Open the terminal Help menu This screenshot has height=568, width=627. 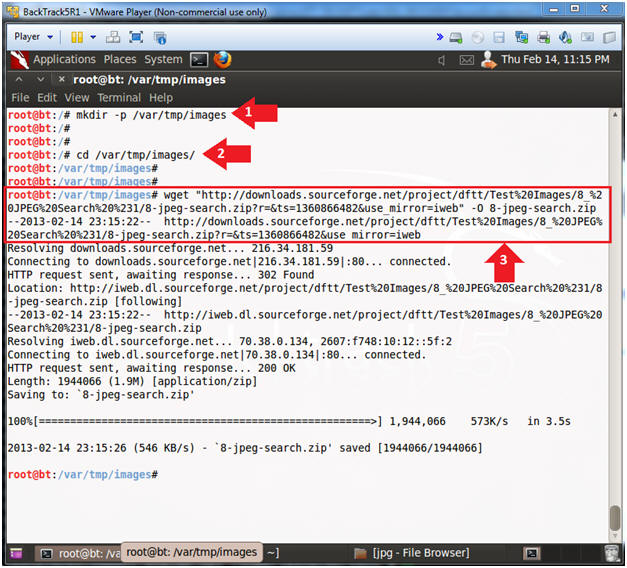pyautogui.click(x=161, y=98)
